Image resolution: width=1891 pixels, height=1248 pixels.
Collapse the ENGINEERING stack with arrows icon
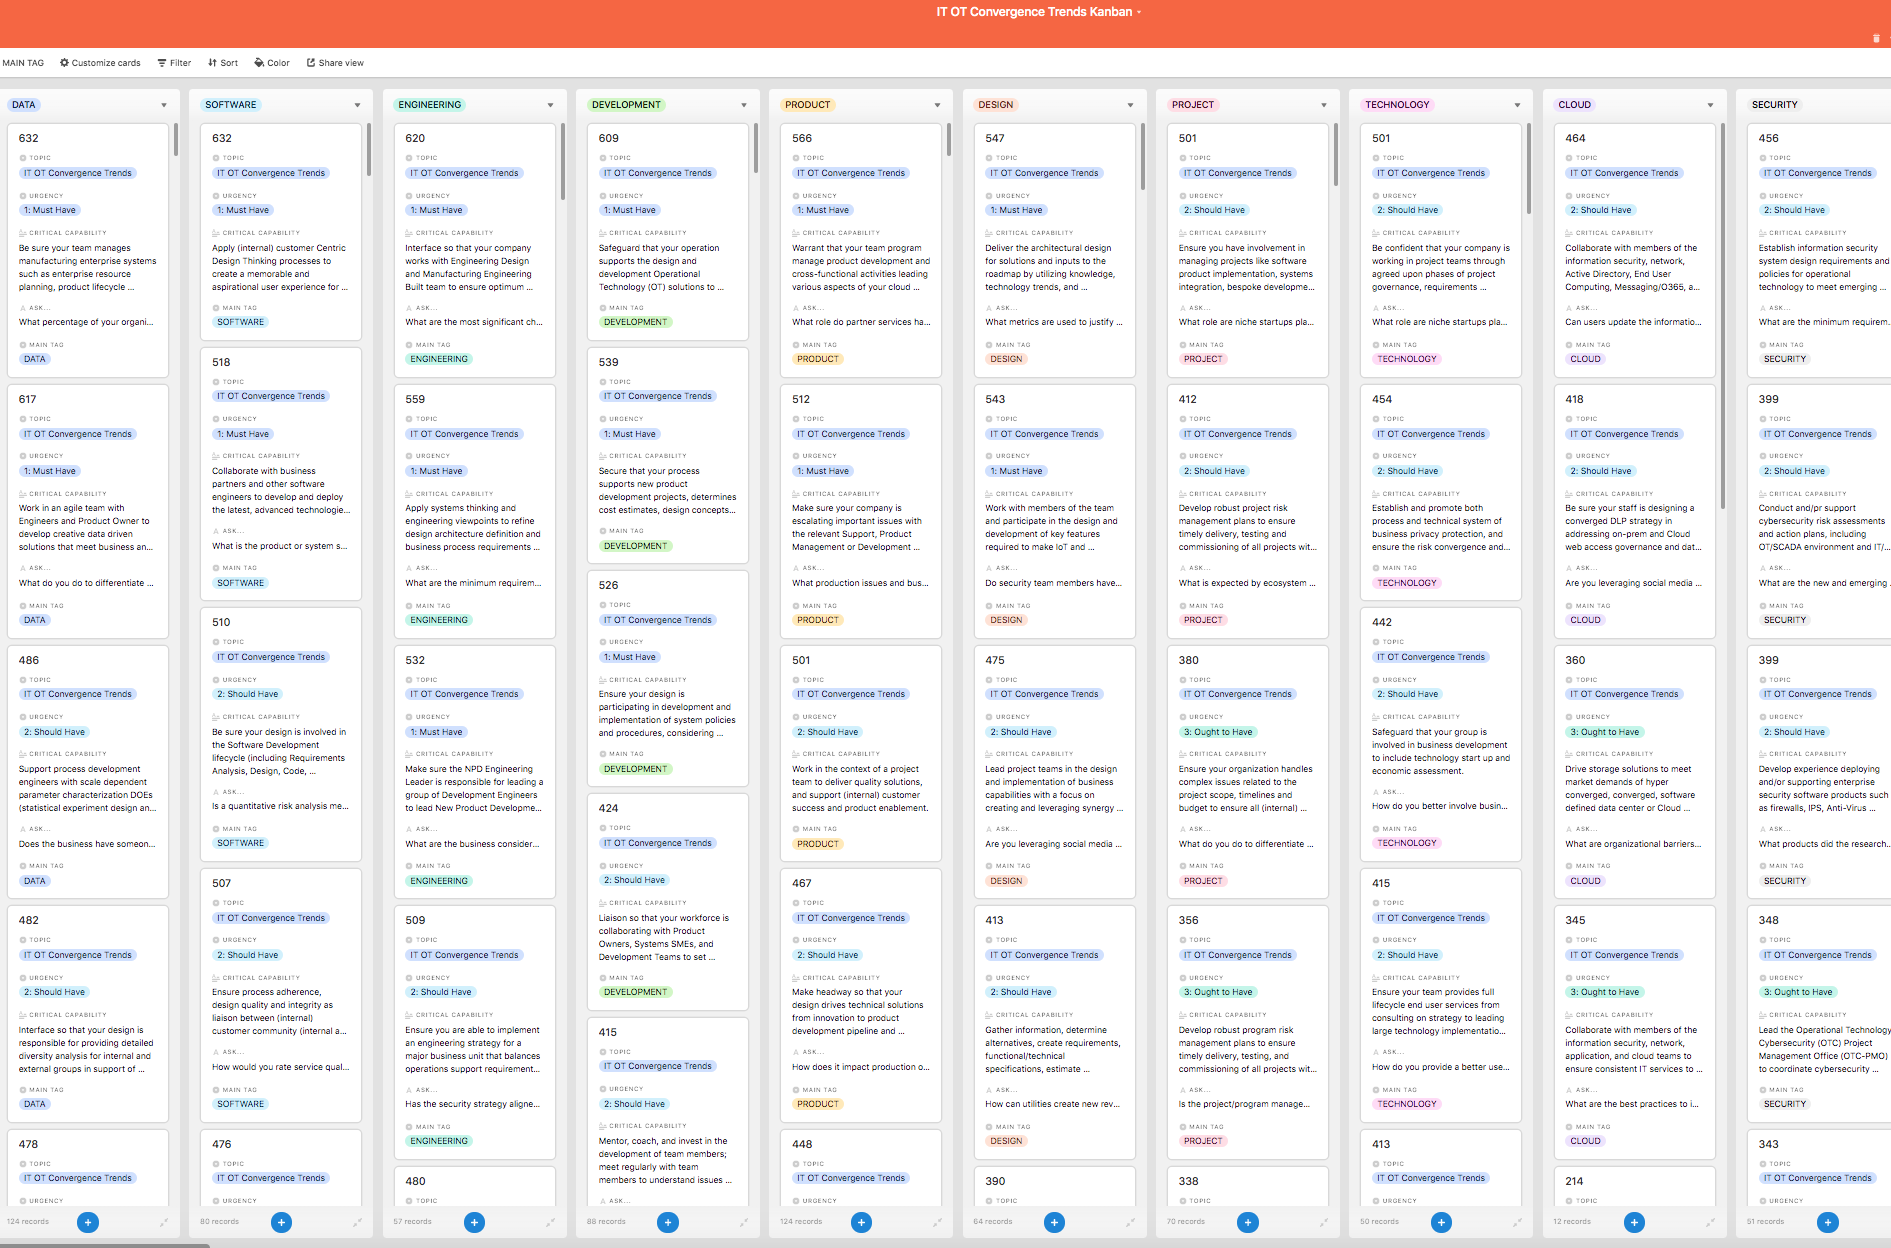click(x=550, y=1222)
